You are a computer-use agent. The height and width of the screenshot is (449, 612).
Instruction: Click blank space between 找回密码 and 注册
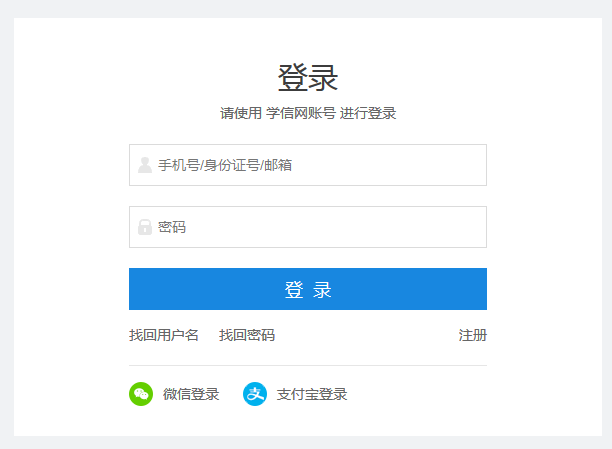tap(367, 335)
